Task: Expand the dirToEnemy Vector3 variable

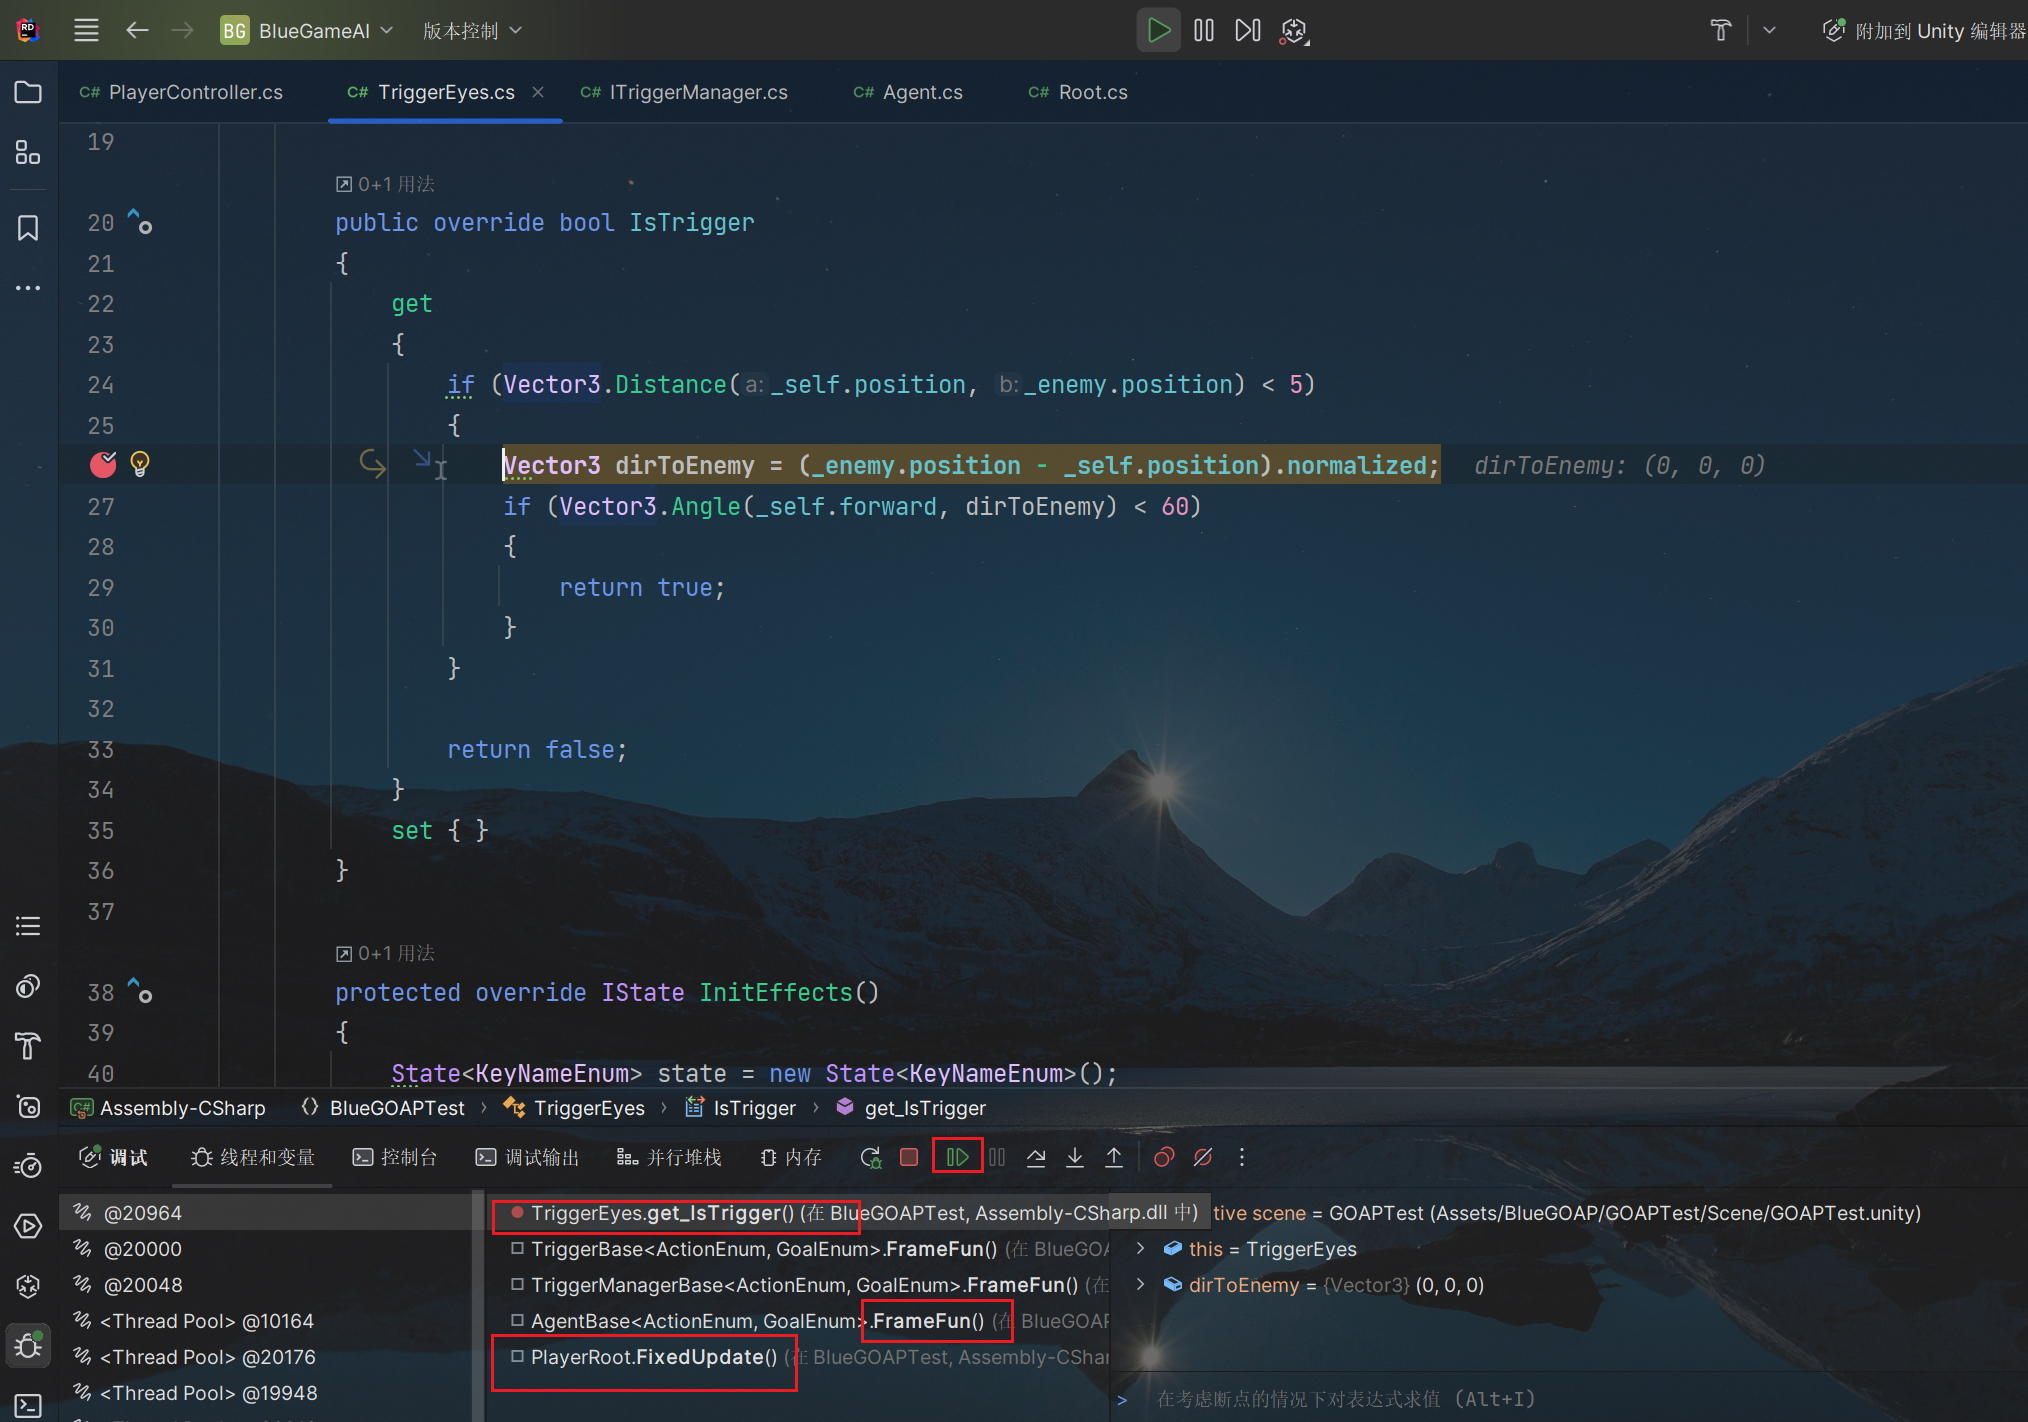Action: pyautogui.click(x=1140, y=1284)
